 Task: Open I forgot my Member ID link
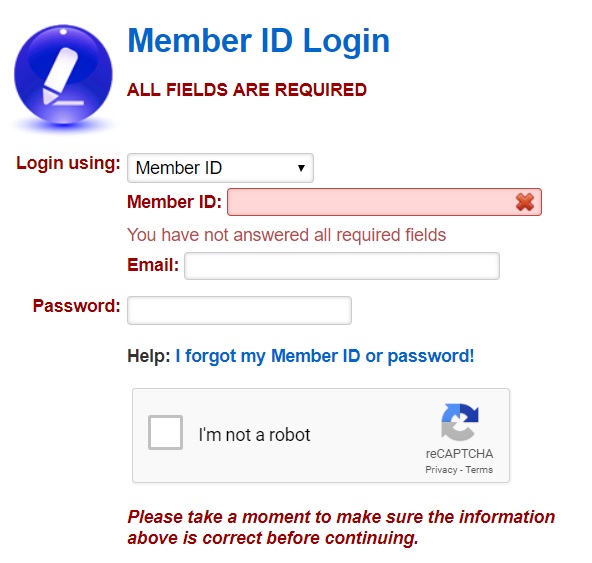pyautogui.click(x=325, y=356)
